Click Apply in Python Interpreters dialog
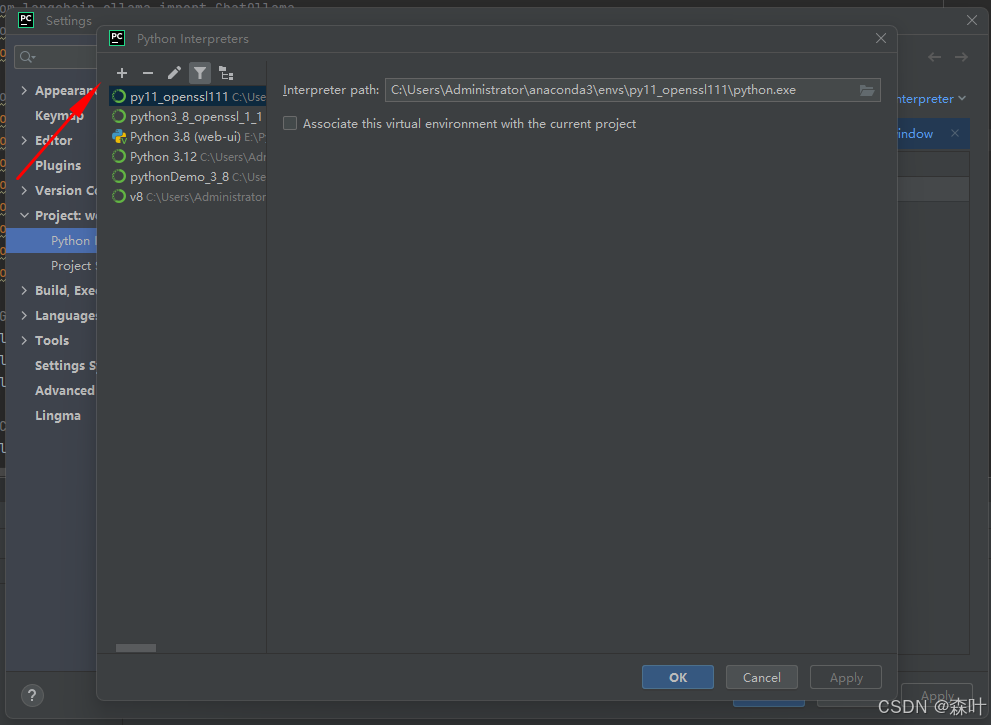Screen dimensions: 991x725 click(846, 678)
